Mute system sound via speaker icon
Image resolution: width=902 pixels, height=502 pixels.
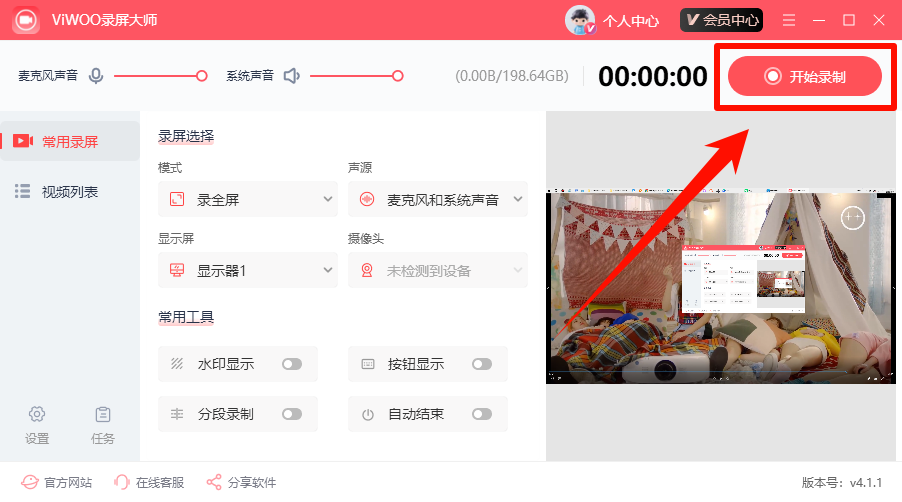[292, 76]
